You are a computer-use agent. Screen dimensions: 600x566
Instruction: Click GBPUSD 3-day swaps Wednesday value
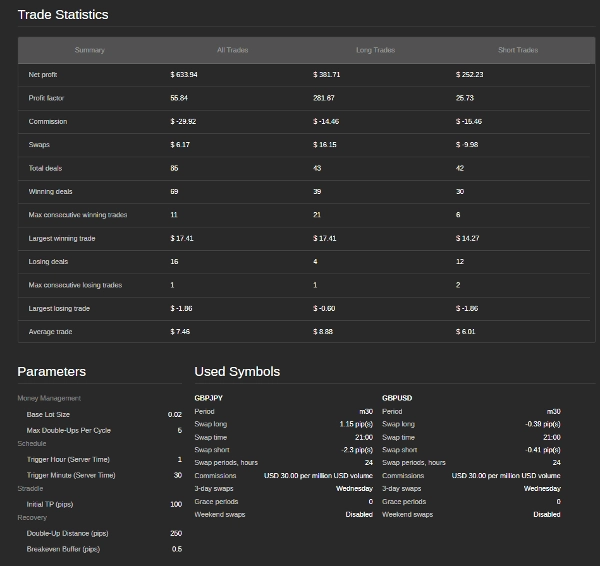point(542,489)
